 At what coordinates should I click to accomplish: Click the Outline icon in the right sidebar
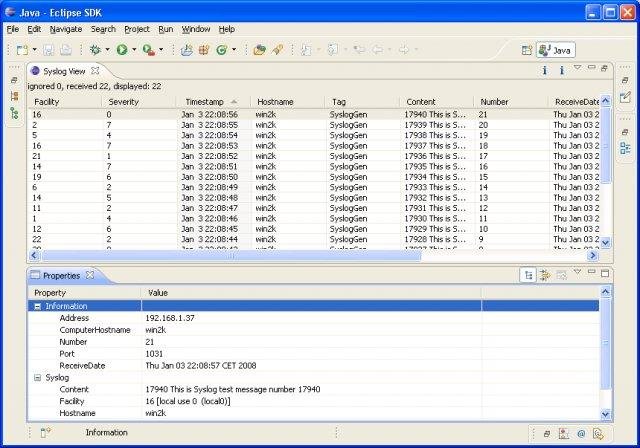(x=625, y=148)
